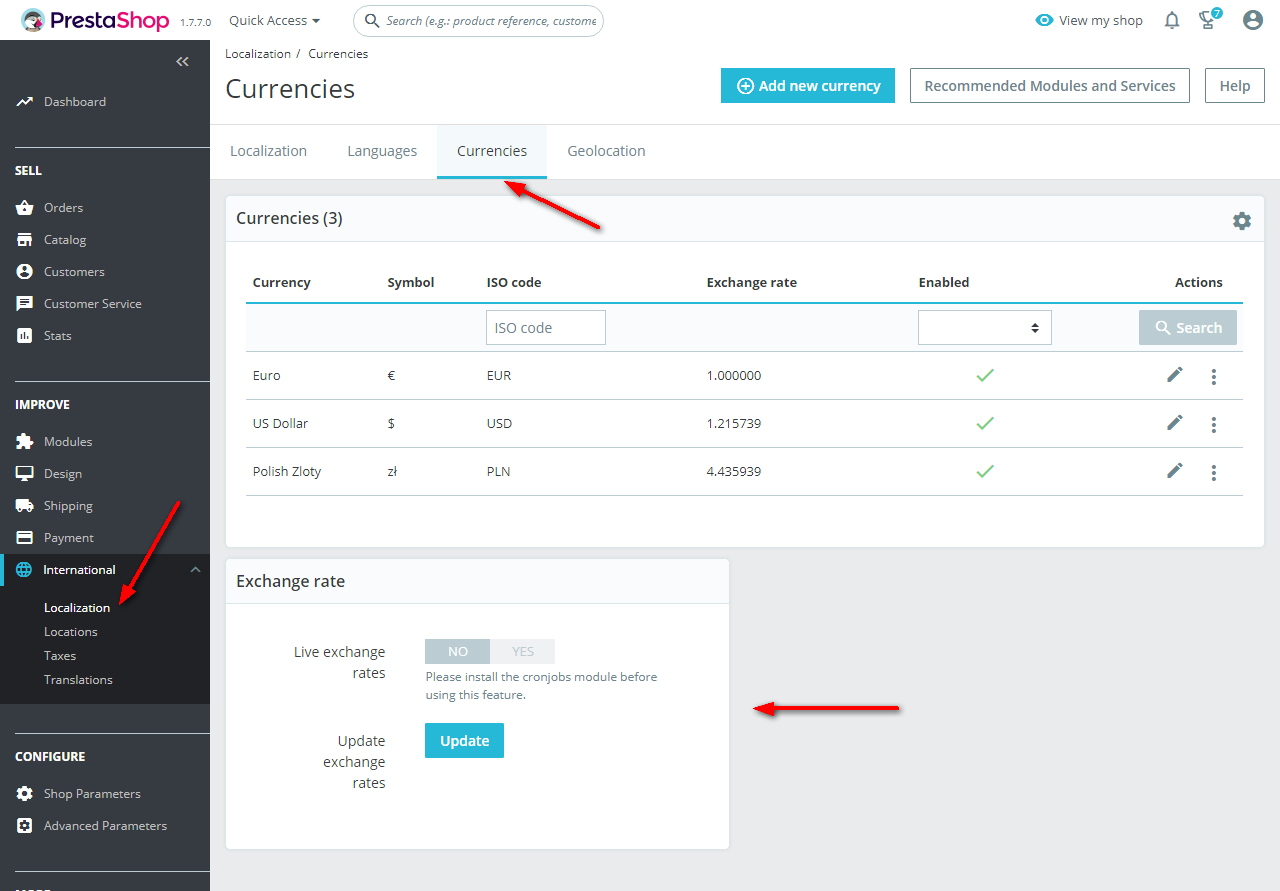
Task: Open the trophy merchant expertise icon
Action: [1209, 19]
